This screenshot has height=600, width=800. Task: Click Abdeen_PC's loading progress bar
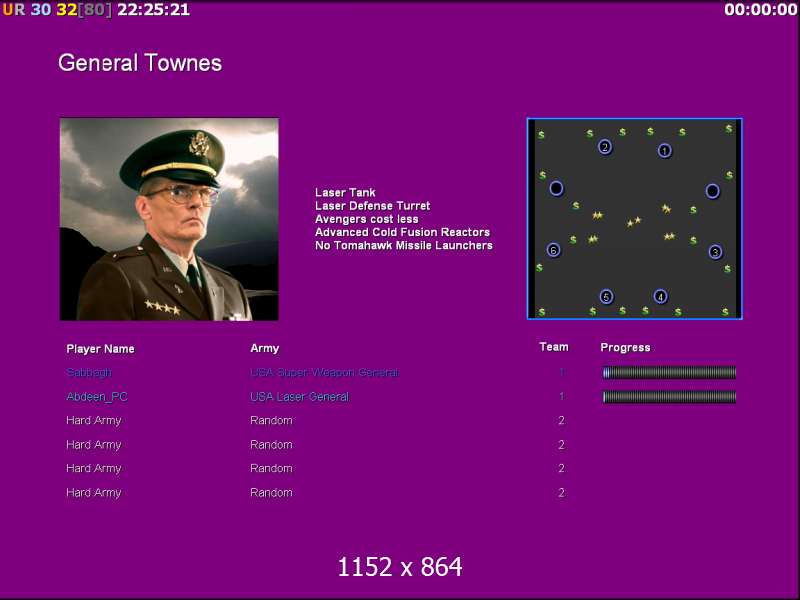point(669,396)
